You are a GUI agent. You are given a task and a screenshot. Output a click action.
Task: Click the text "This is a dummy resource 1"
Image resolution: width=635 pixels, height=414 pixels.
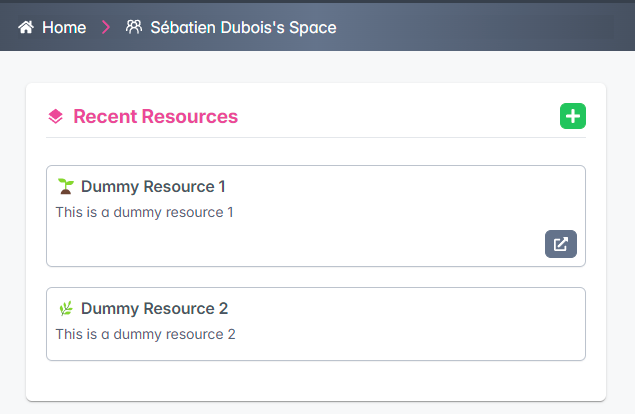144,212
